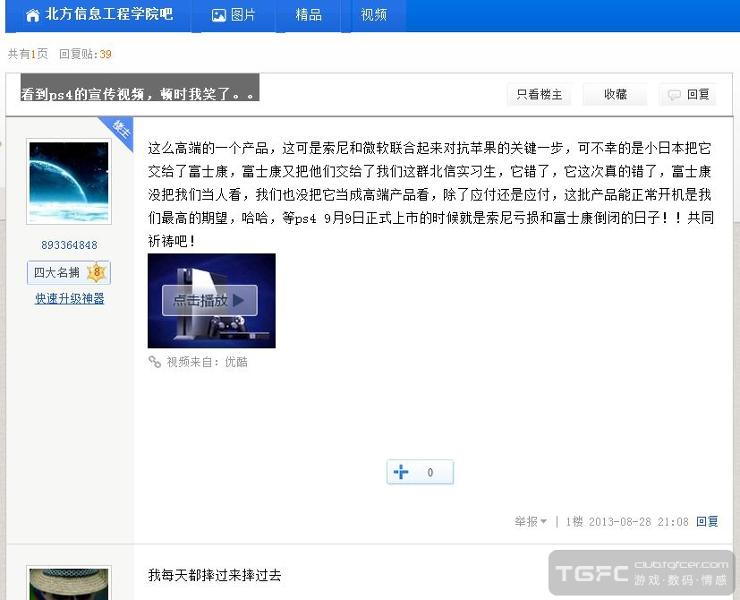This screenshot has height=600, width=740.
Task: Click the 优酷 video source link
Action: (x=236, y=362)
